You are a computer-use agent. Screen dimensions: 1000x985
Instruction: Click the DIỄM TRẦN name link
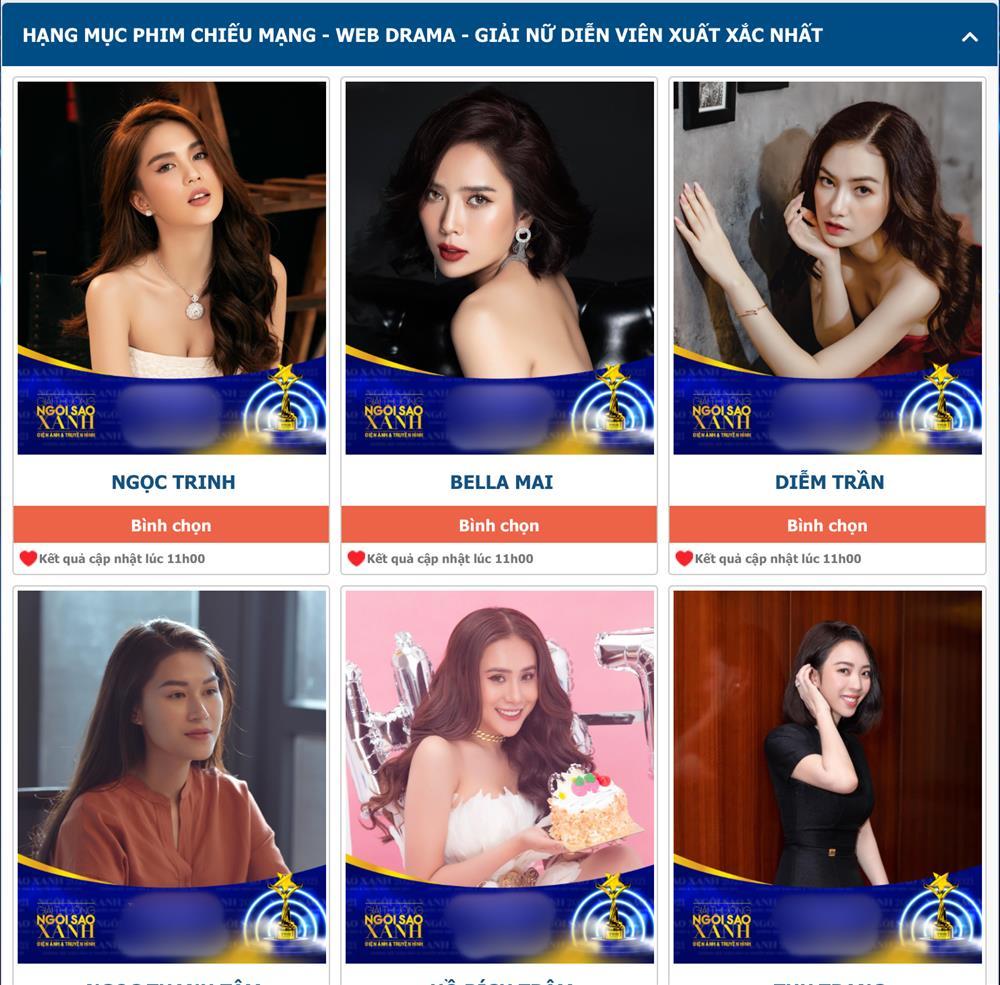(829, 482)
